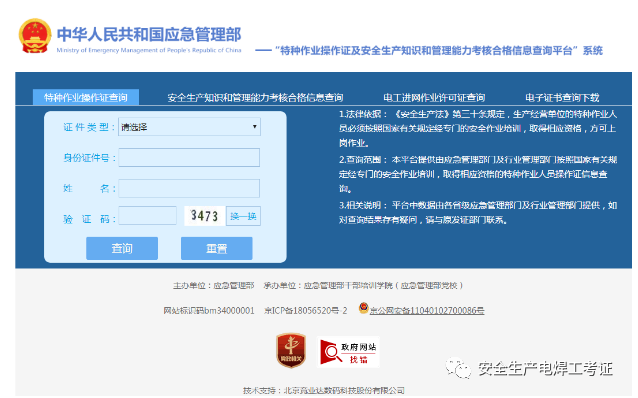
Task: Open the 证件类型 dropdown
Action: tap(189, 127)
